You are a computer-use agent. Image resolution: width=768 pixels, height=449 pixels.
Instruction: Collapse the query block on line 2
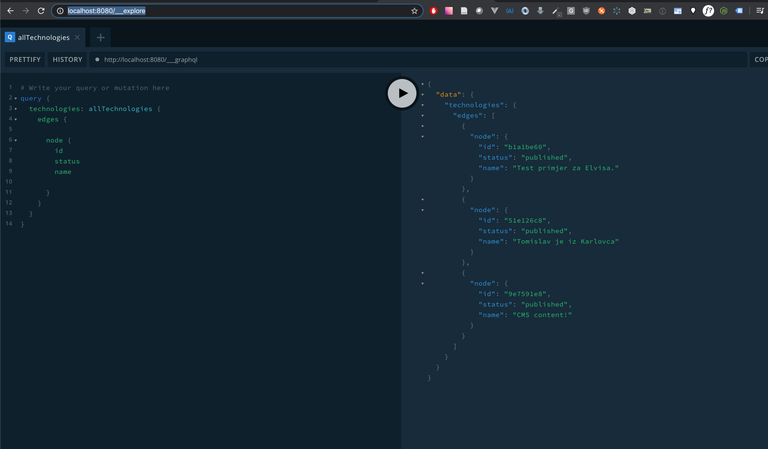[x=16, y=99]
